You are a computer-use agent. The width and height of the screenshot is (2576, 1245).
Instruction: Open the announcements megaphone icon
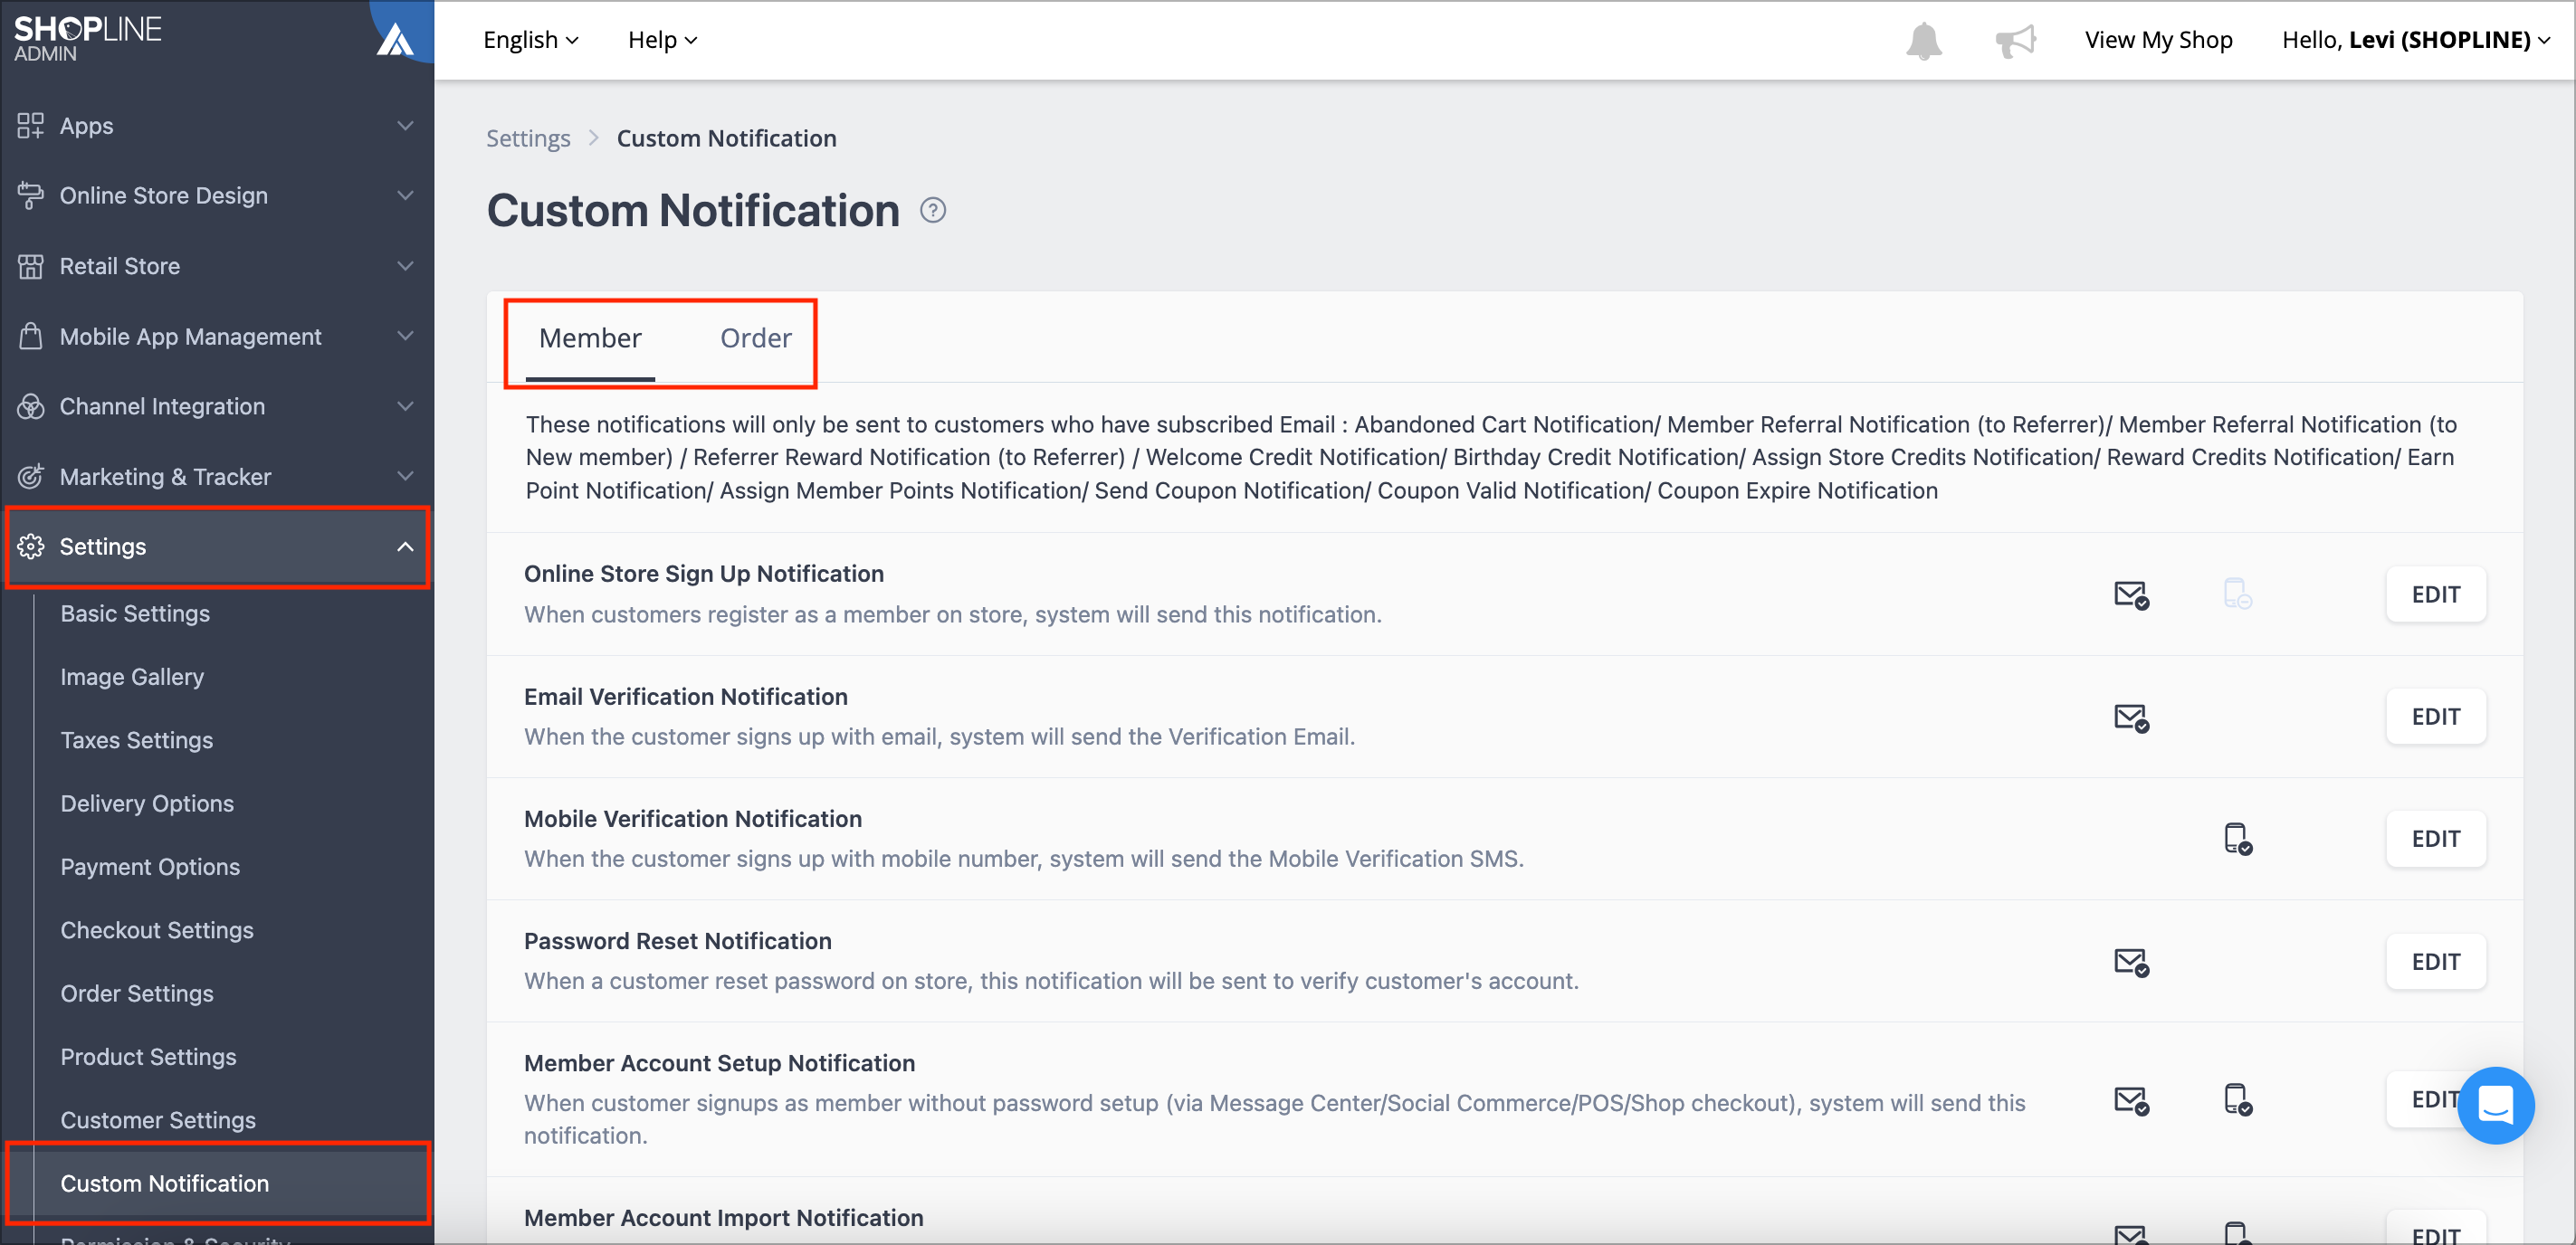pyautogui.click(x=2015, y=40)
